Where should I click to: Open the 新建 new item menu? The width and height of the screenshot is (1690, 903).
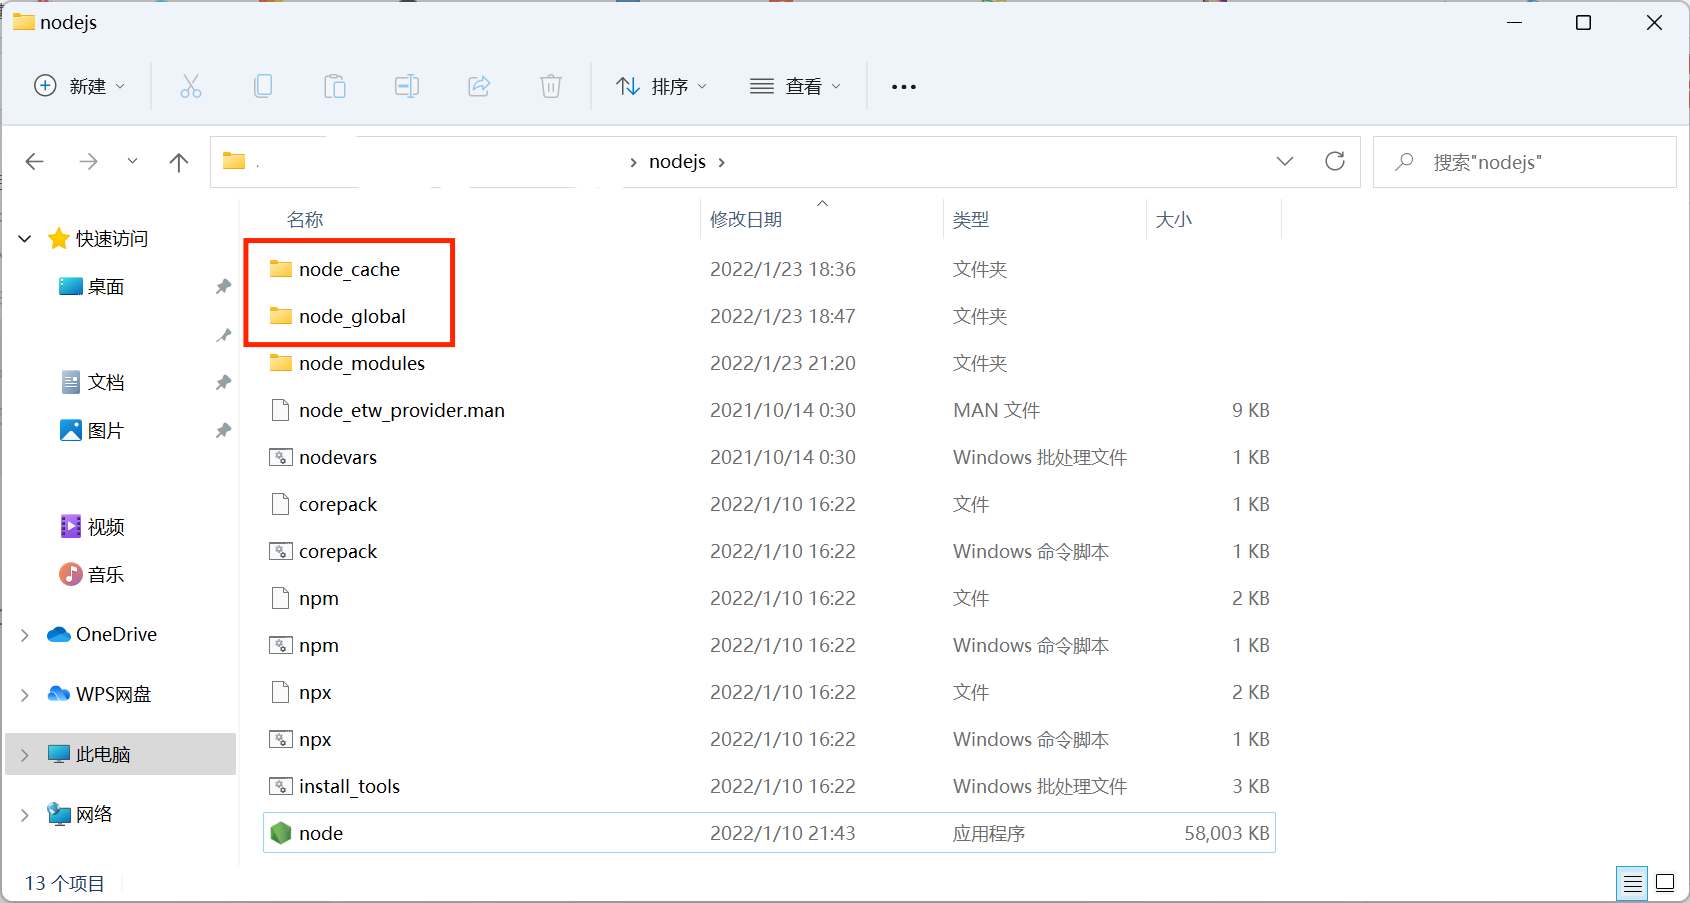pos(79,86)
